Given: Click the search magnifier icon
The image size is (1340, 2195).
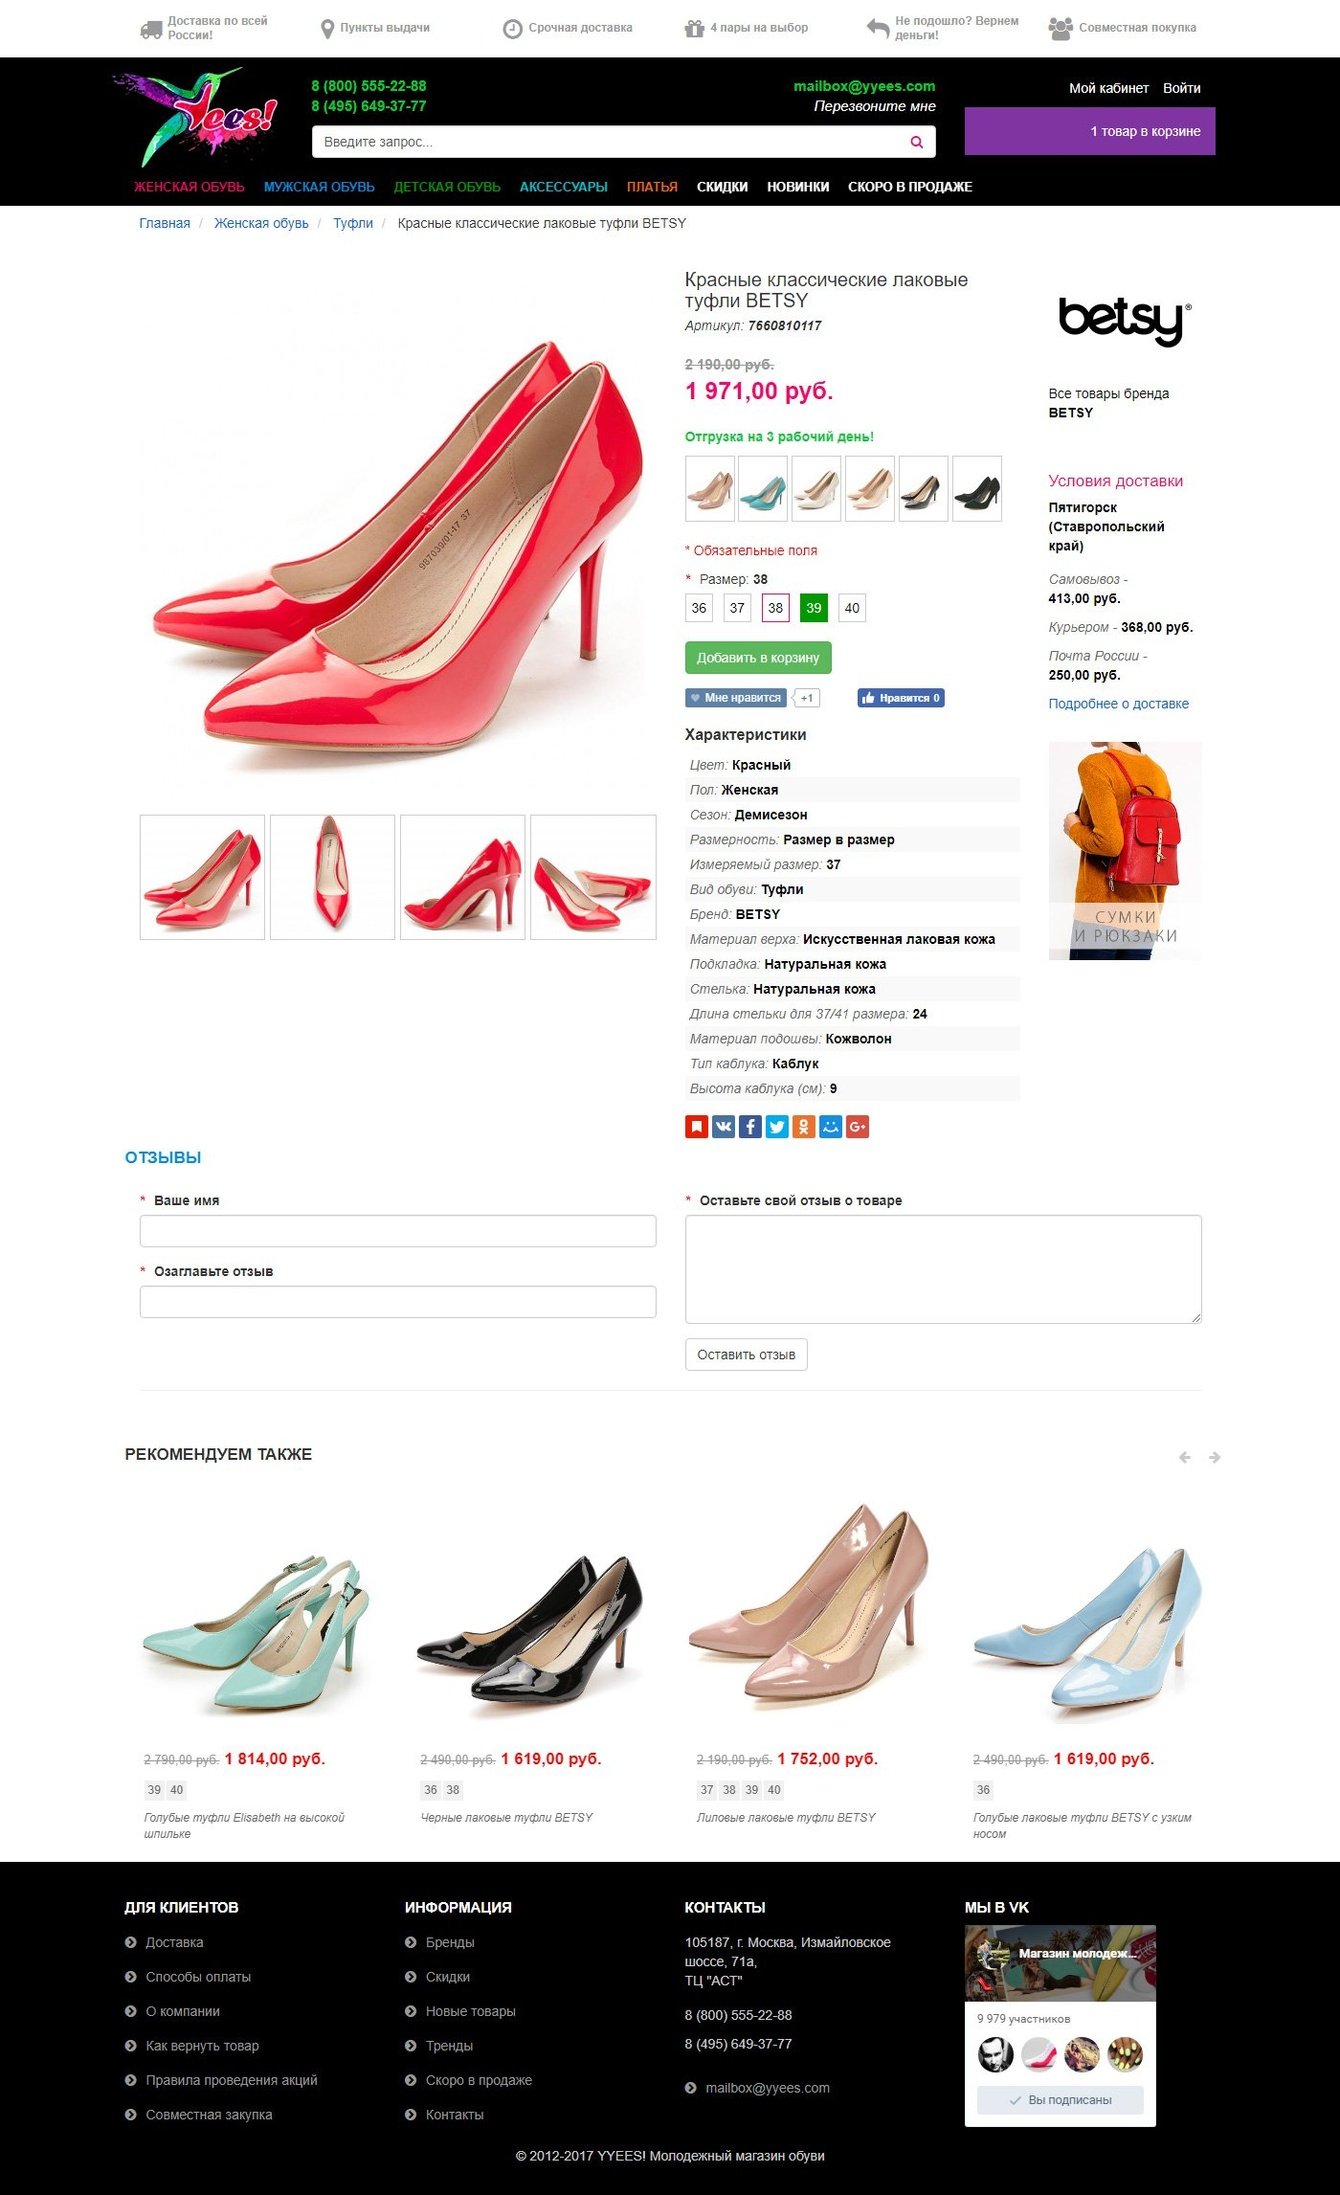Looking at the screenshot, I should (x=916, y=142).
